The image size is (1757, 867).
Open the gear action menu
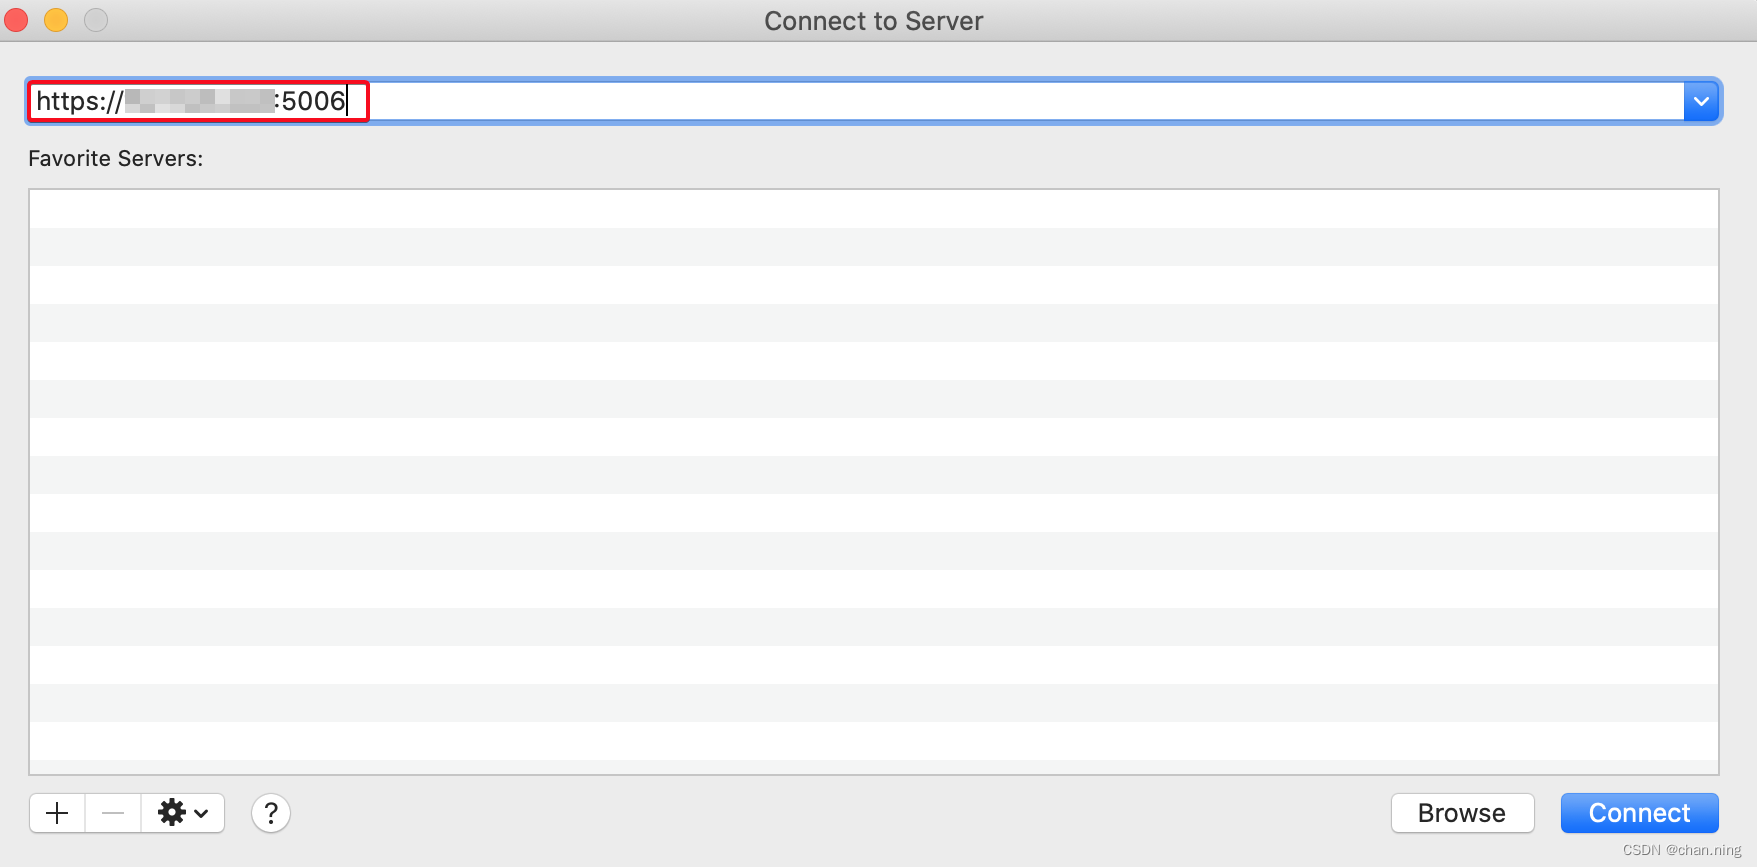183,813
